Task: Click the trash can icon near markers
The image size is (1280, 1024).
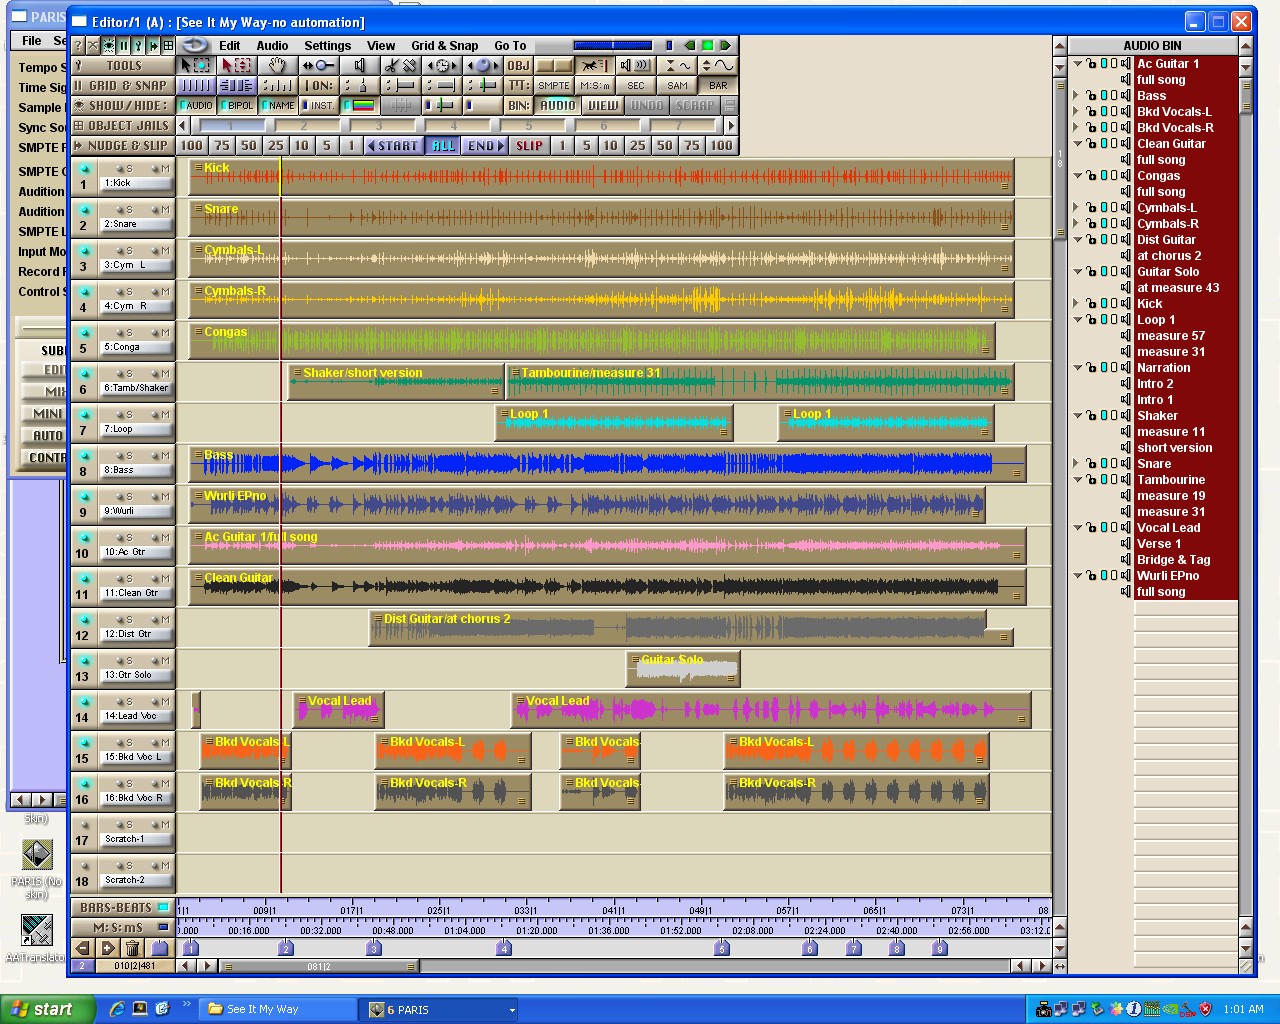Action: 132,948
